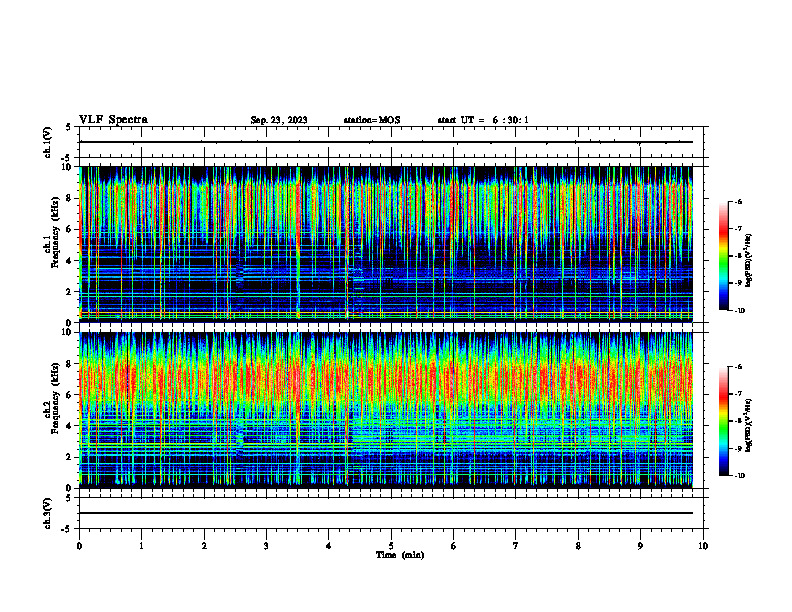The height and width of the screenshot is (612, 792).
Task: Click the "ch.1(V)" axis label
Action: (x=48, y=142)
